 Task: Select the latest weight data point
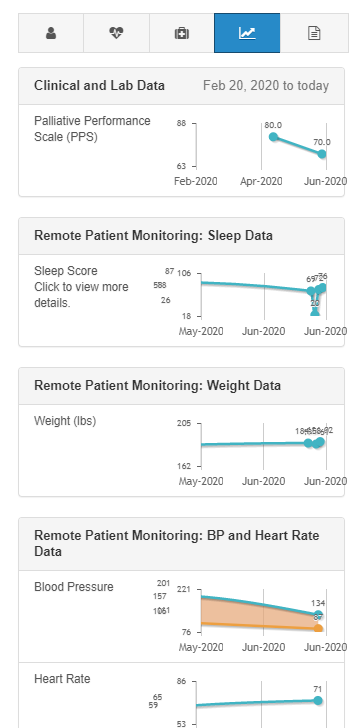point(320,442)
